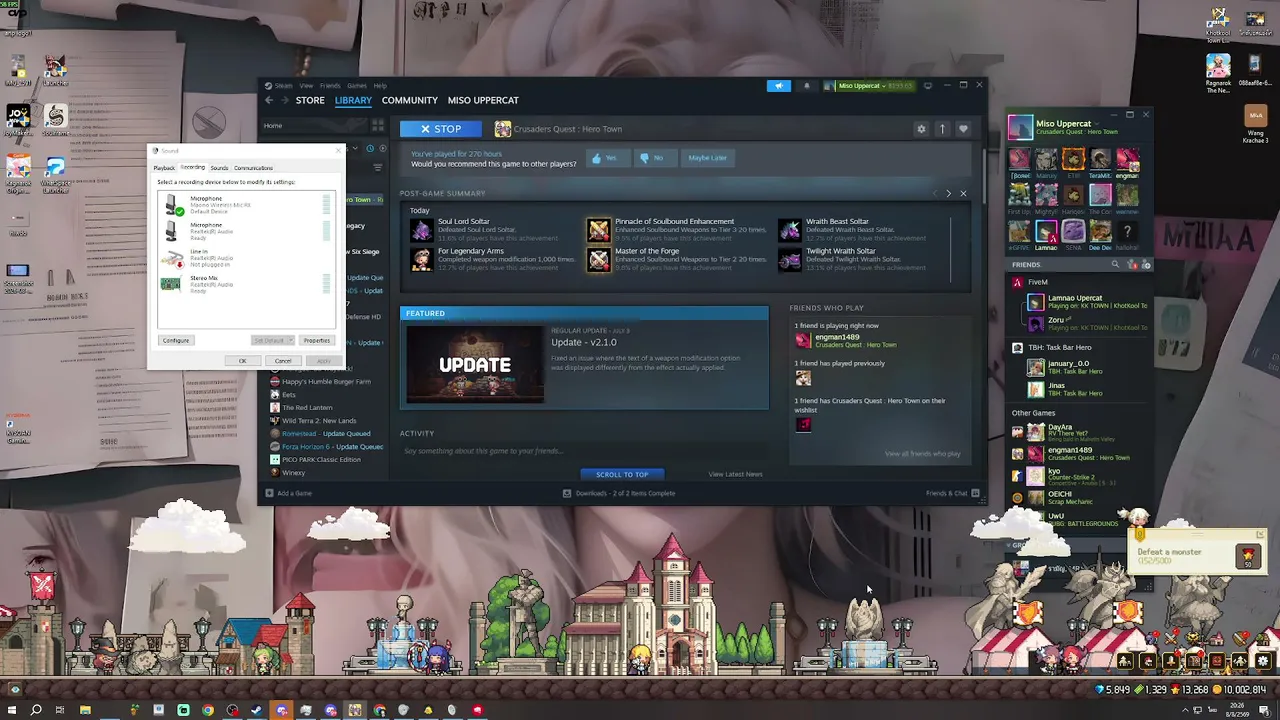The height and width of the screenshot is (720, 1280).
Task: Open the Friends menu in Steam
Action: 330,86
